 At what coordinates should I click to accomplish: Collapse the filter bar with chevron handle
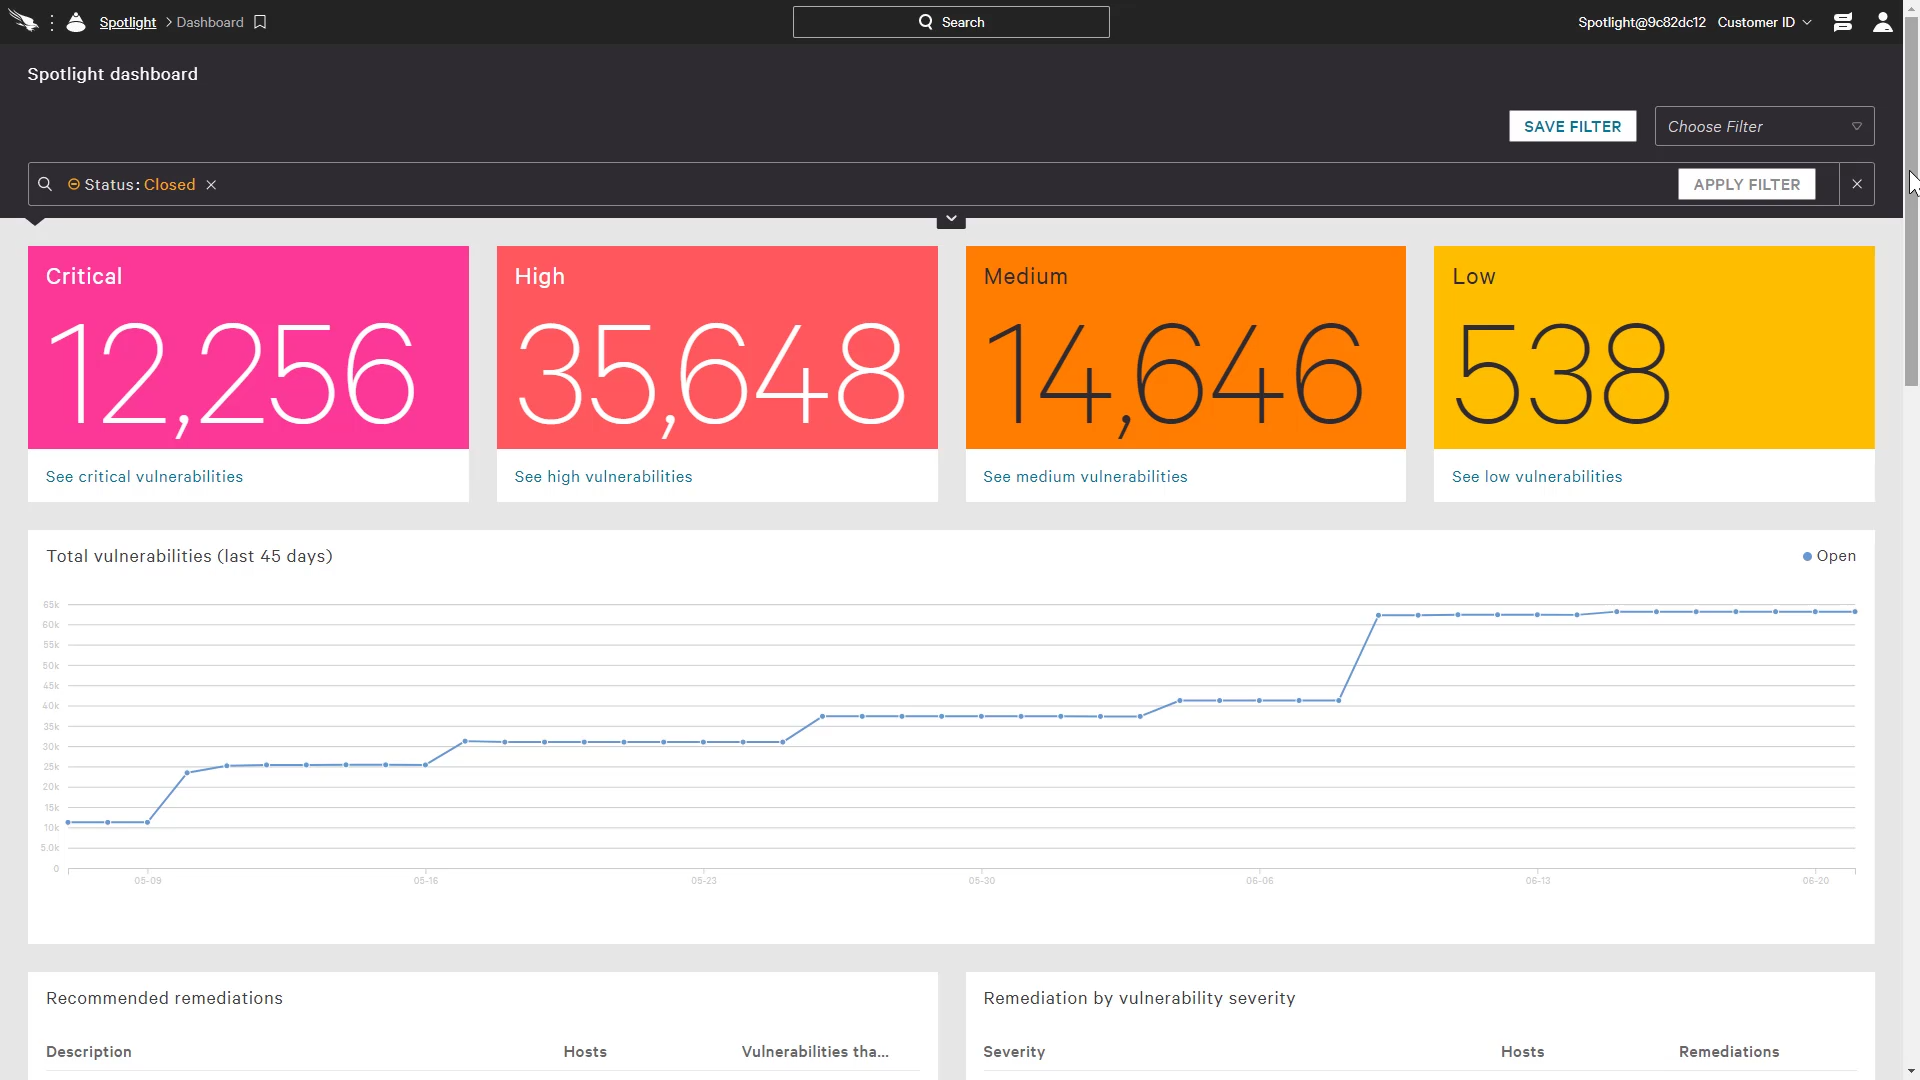(x=951, y=219)
